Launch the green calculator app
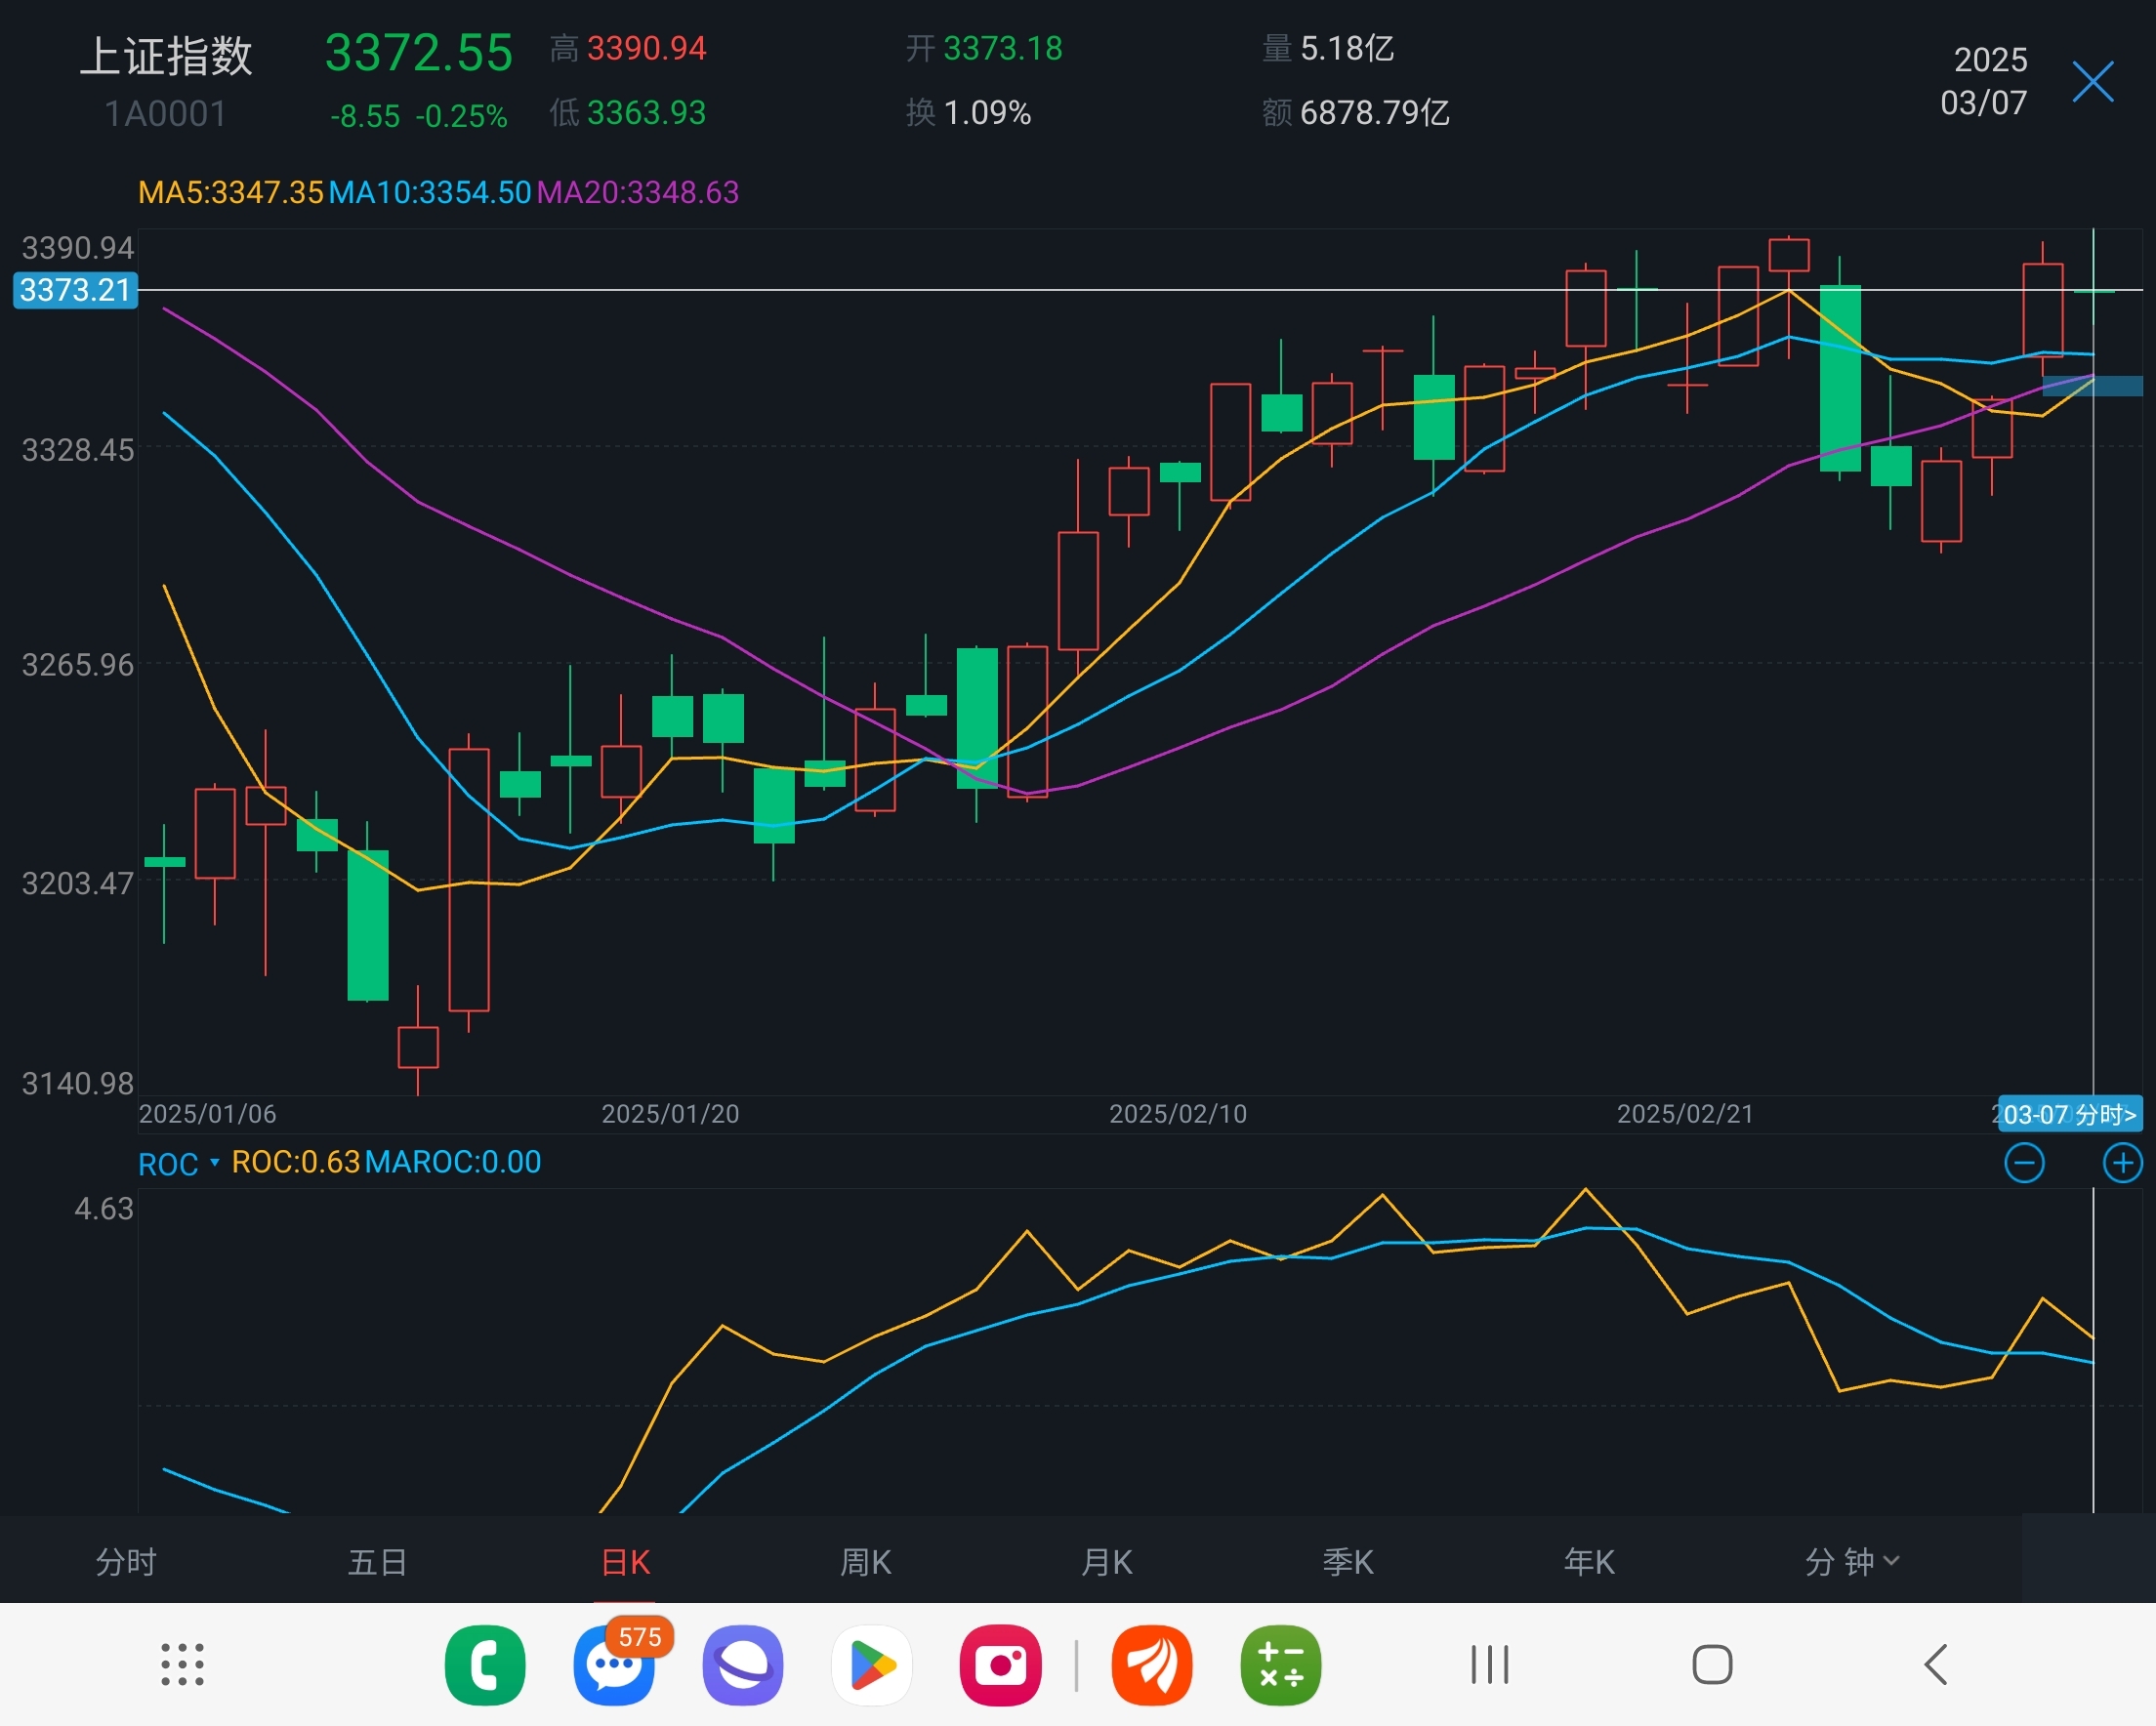The width and height of the screenshot is (2156, 1726). 1280,1665
